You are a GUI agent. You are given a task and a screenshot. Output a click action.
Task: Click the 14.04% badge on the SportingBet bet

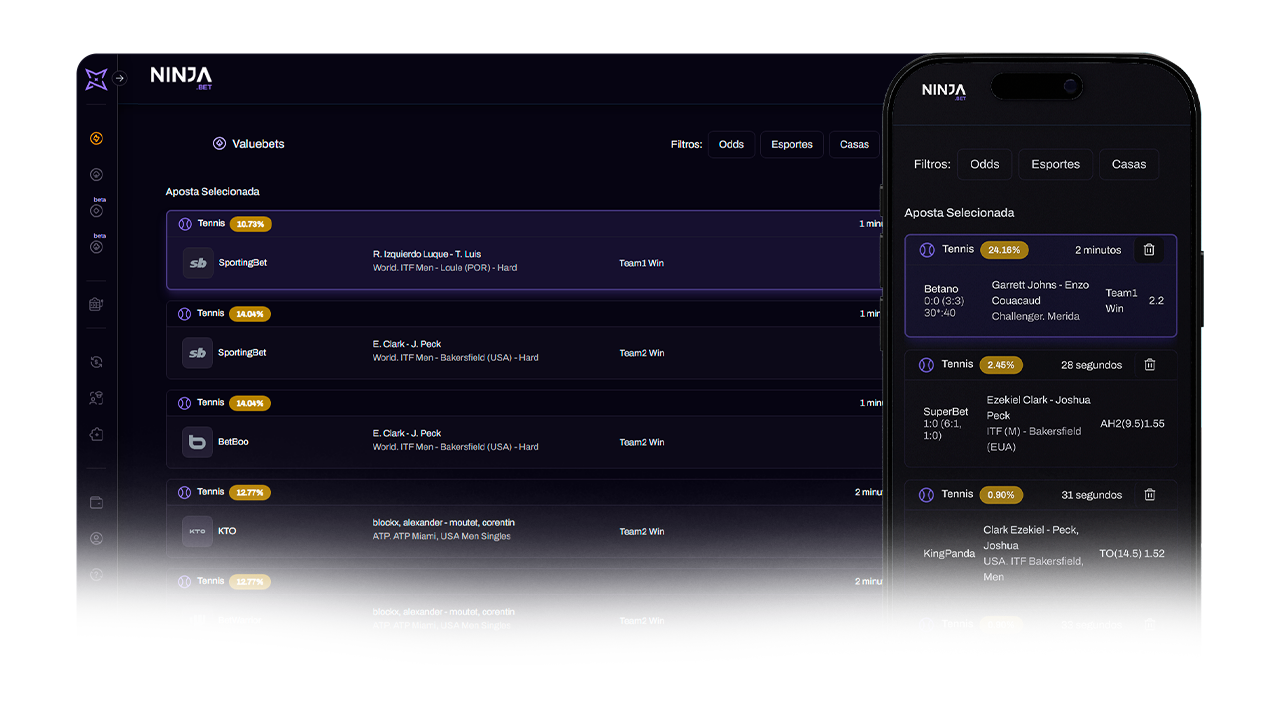250,314
